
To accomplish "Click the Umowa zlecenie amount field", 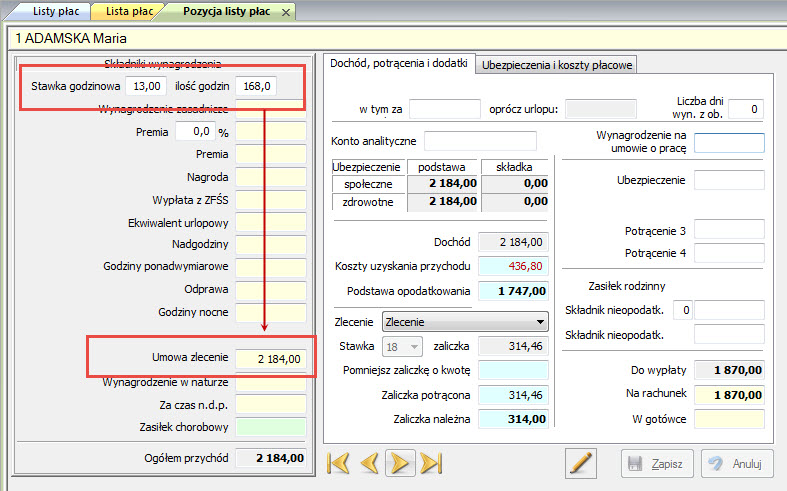I will pyautogui.click(x=269, y=358).
